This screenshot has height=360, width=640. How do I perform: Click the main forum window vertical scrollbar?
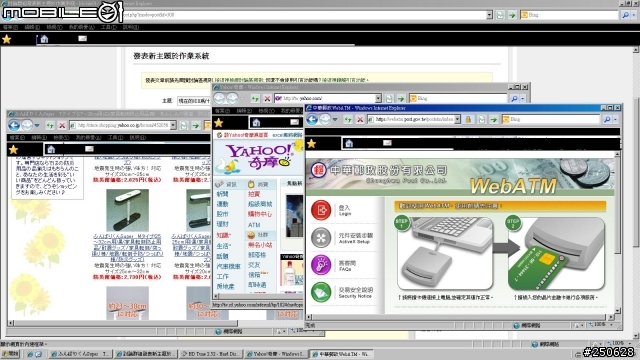click(636, 171)
